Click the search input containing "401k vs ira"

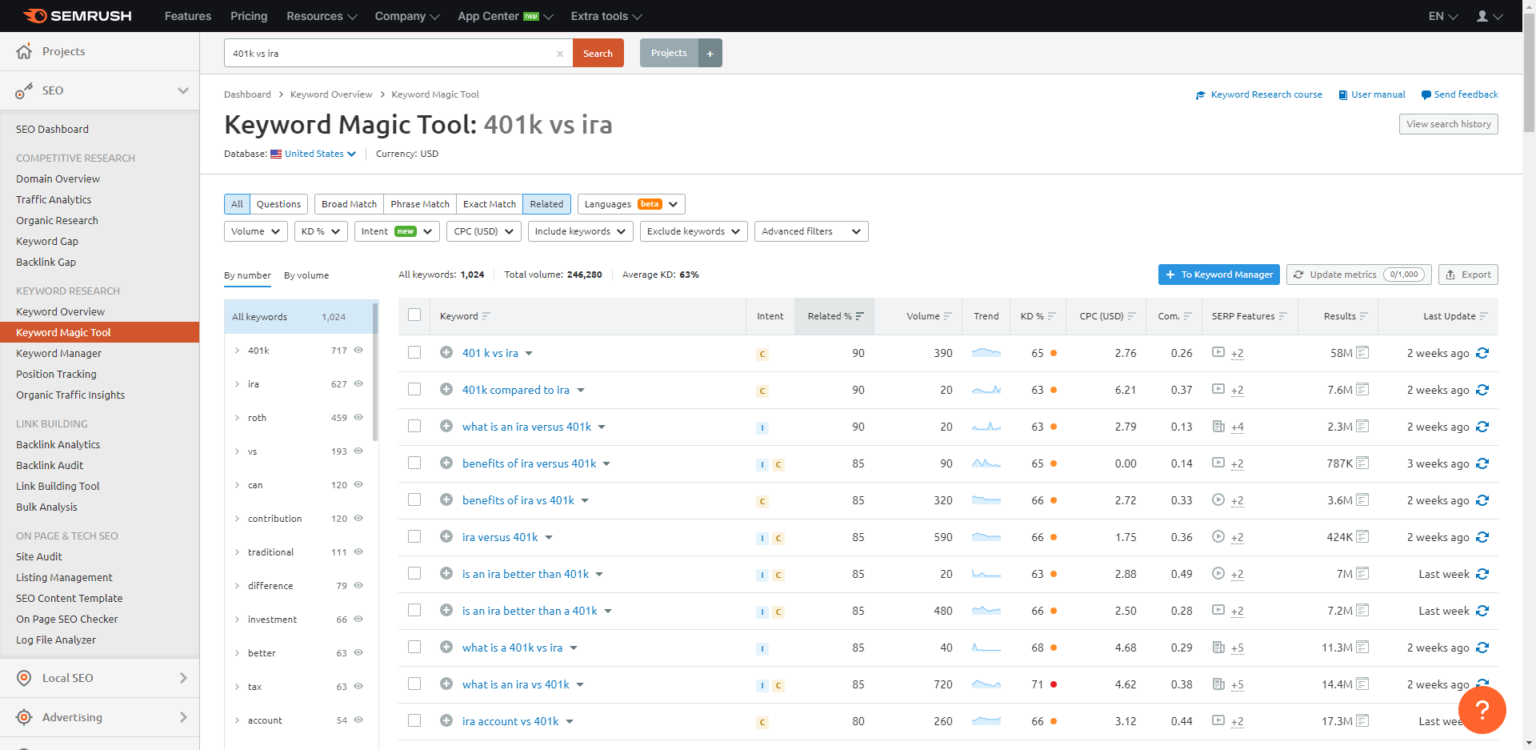pos(390,52)
